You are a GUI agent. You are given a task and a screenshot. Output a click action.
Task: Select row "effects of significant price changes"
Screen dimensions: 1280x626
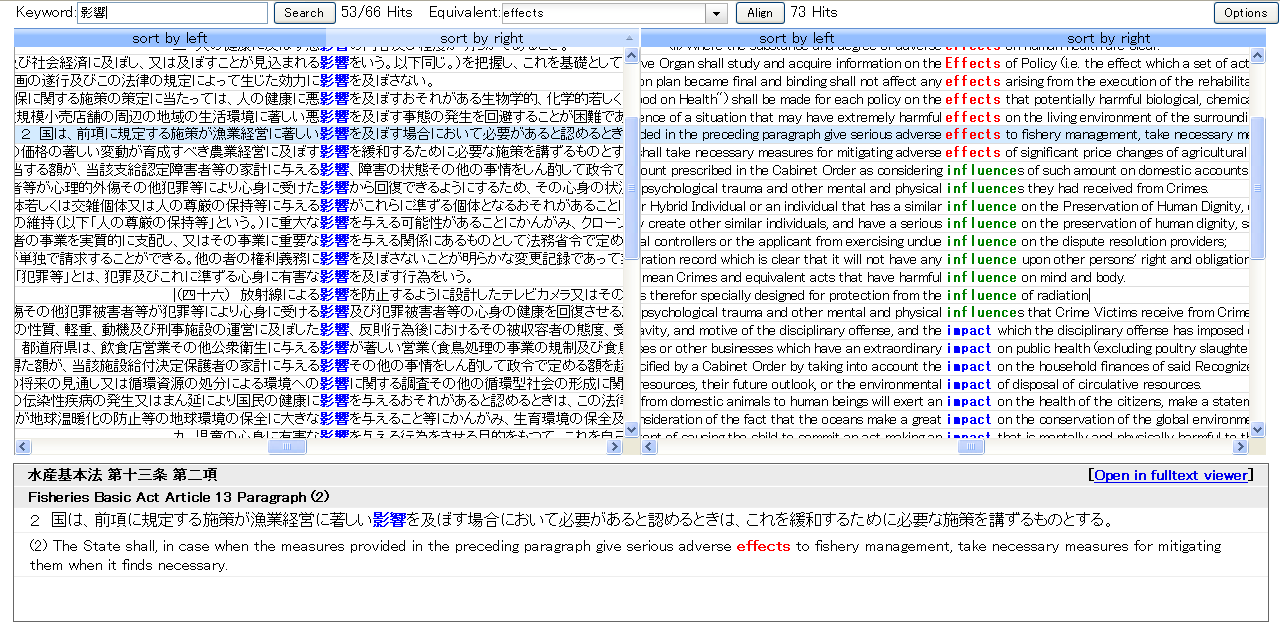[x=945, y=152]
